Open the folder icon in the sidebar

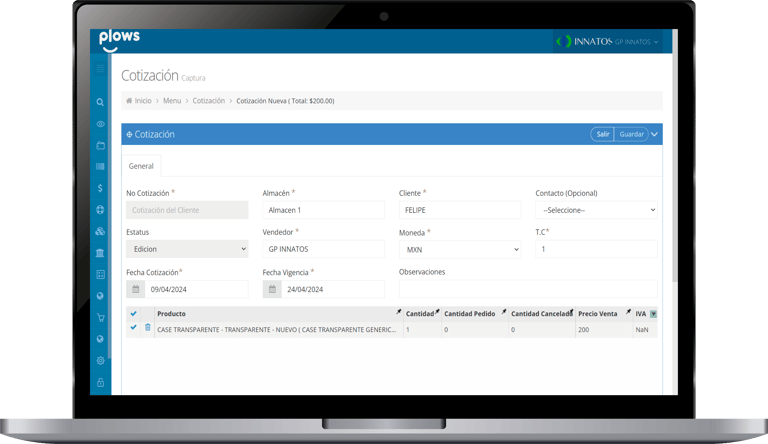tap(100, 146)
